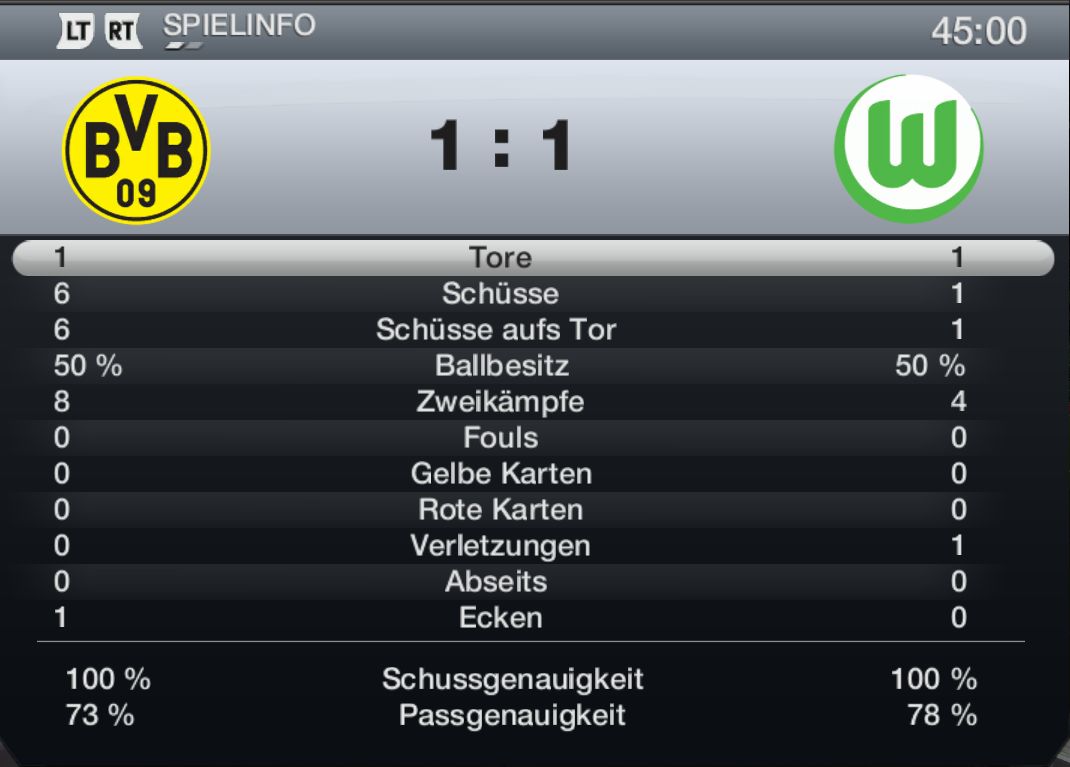
Task: Click the 1 : 1 scoreline
Action: point(501,146)
